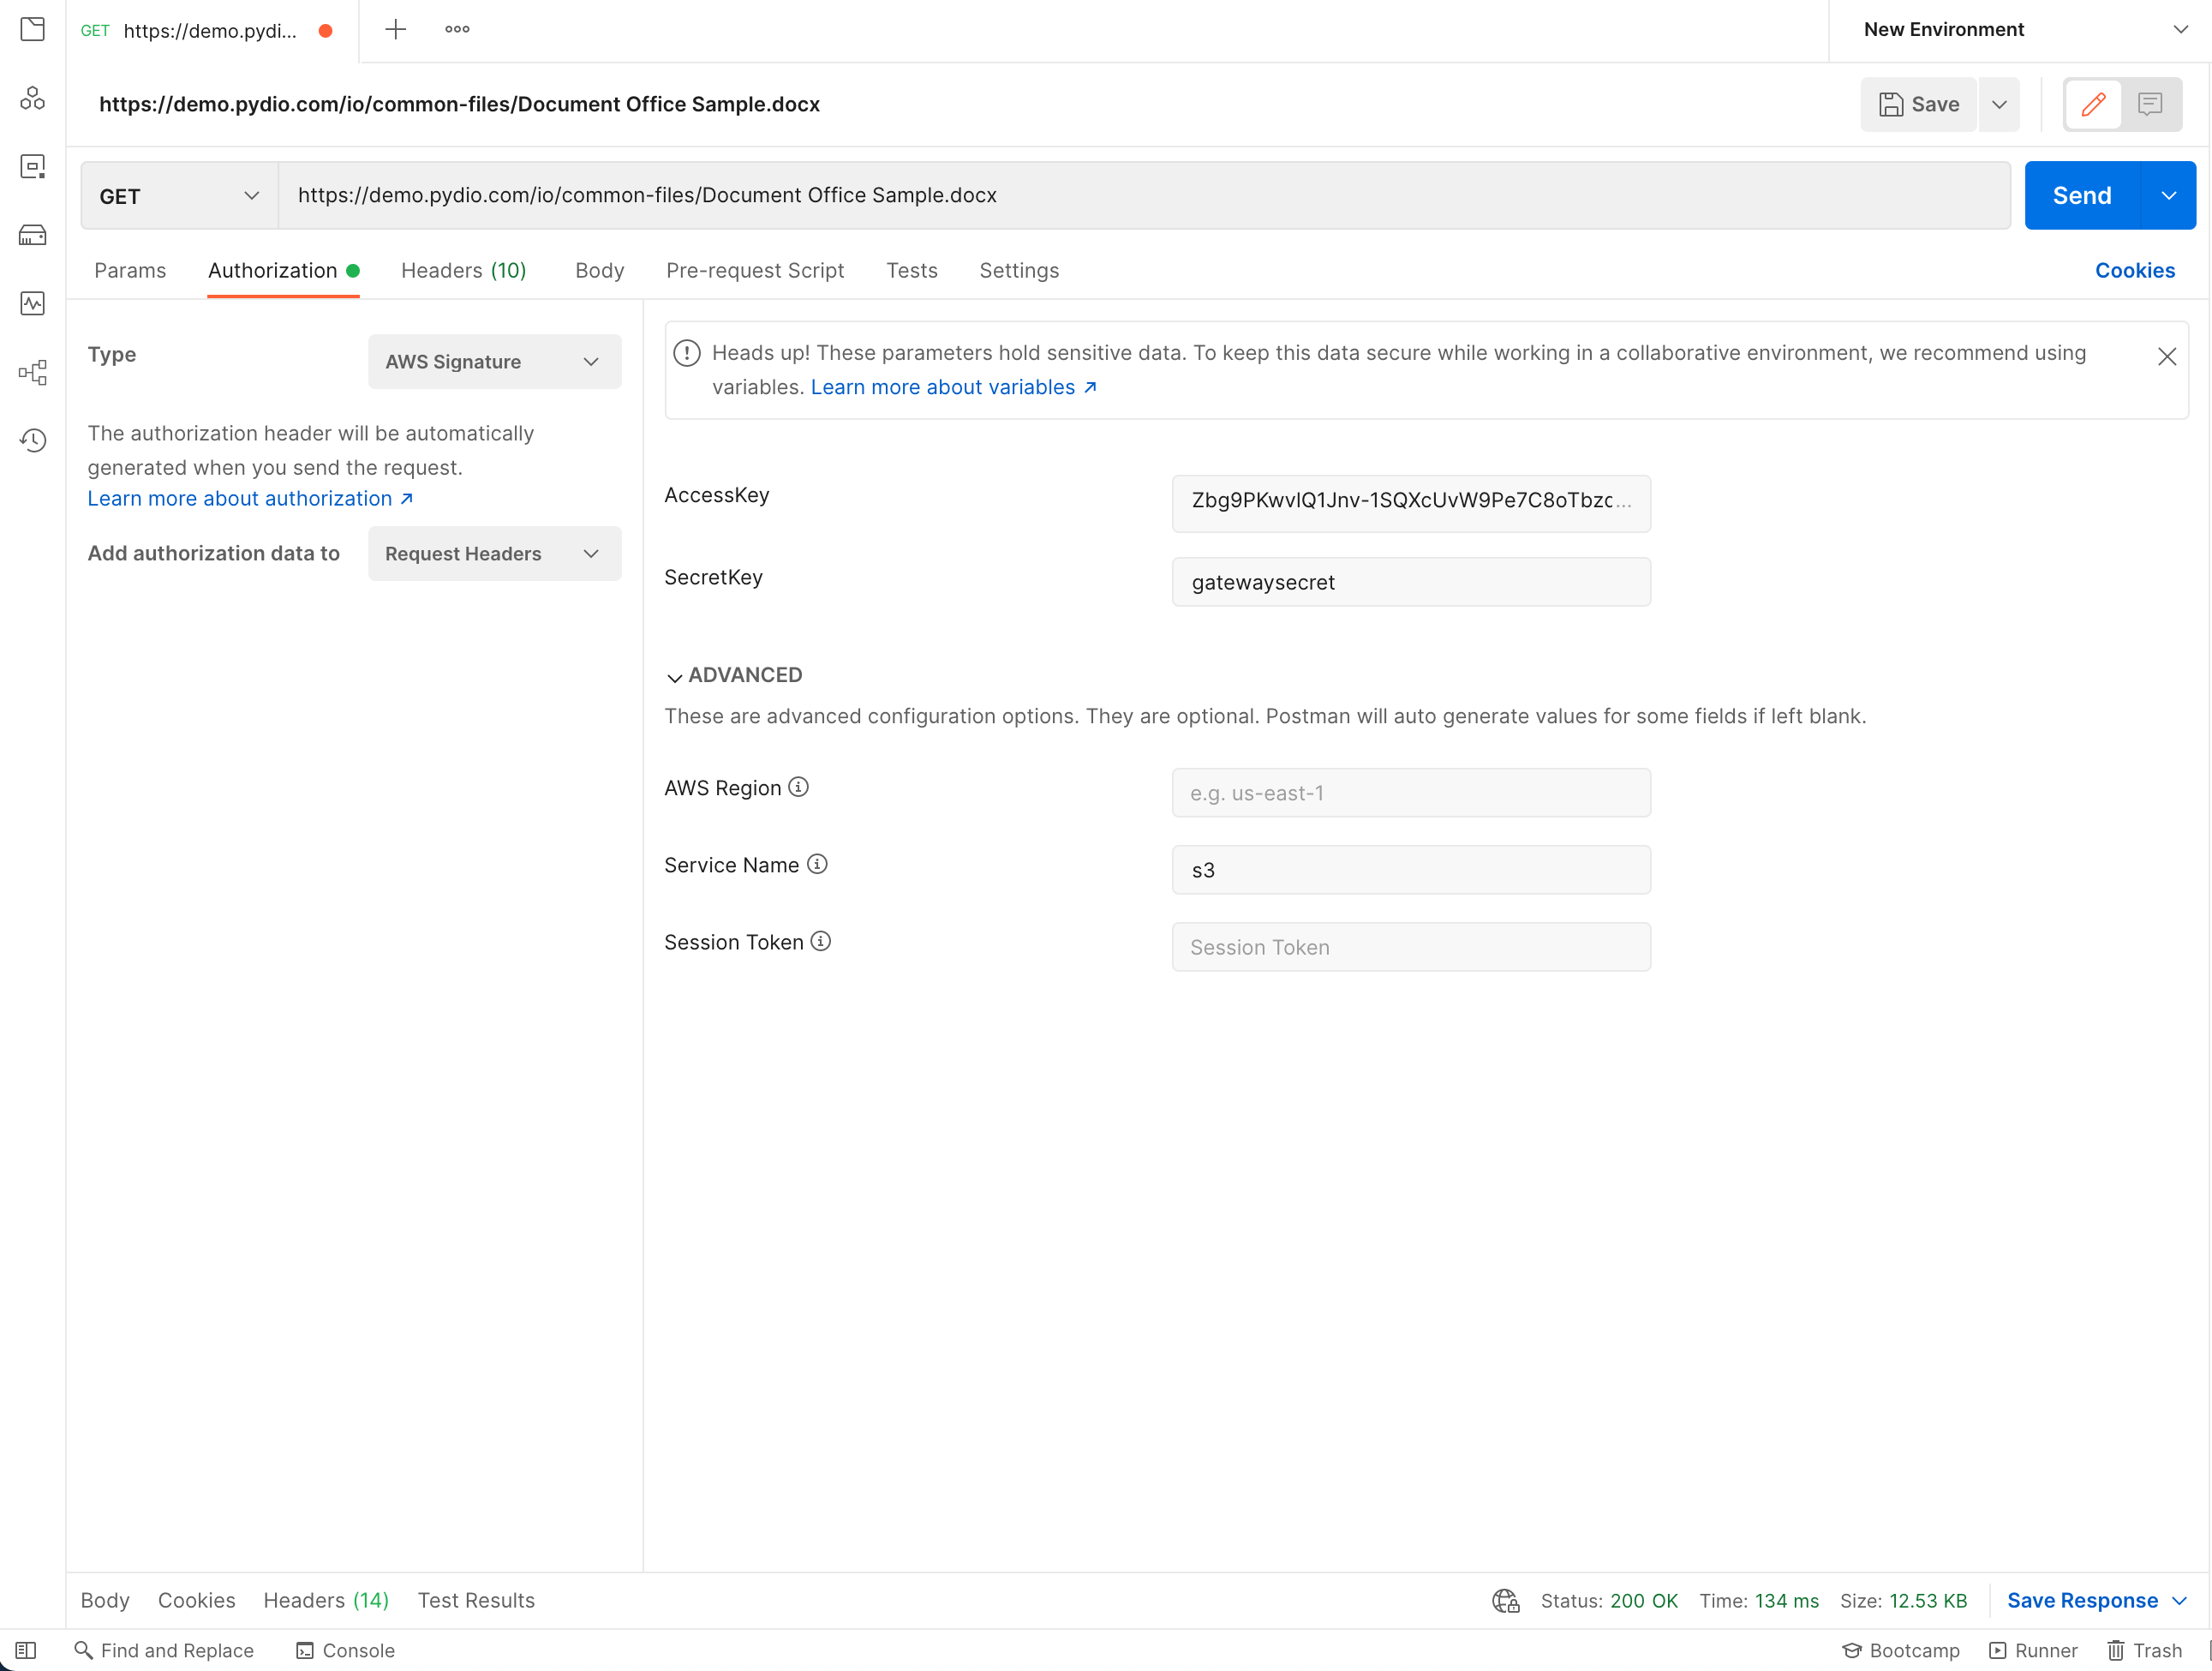This screenshot has width=2212, height=1671.
Task: Click the request URL input field
Action: click(1144, 196)
